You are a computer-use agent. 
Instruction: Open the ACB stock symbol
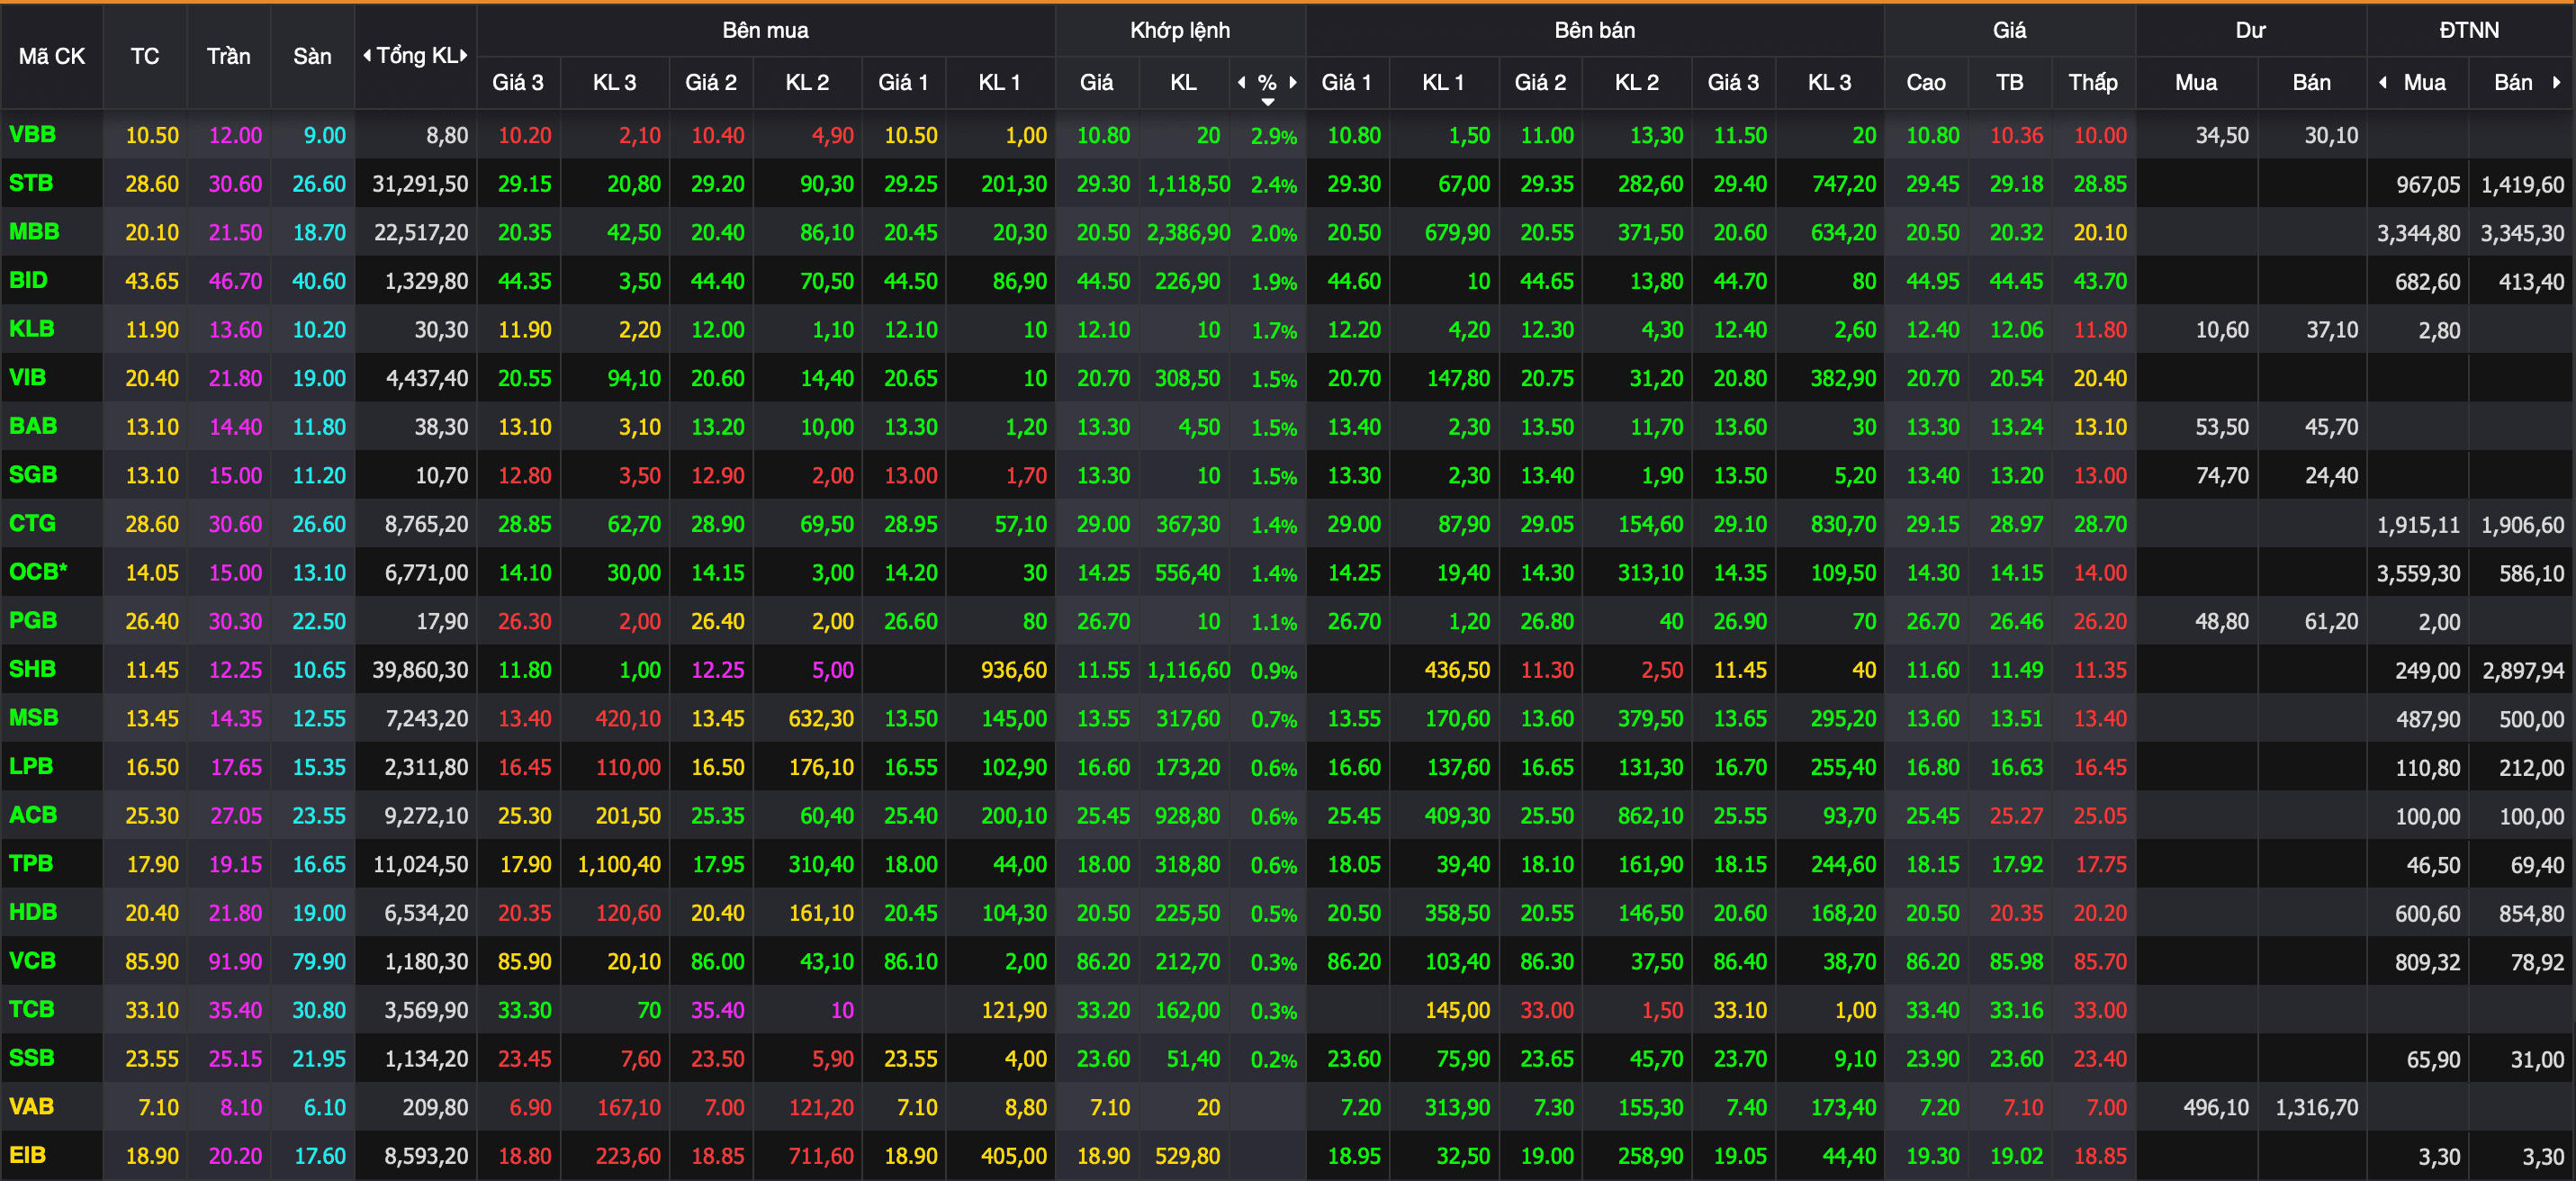pos(33,815)
